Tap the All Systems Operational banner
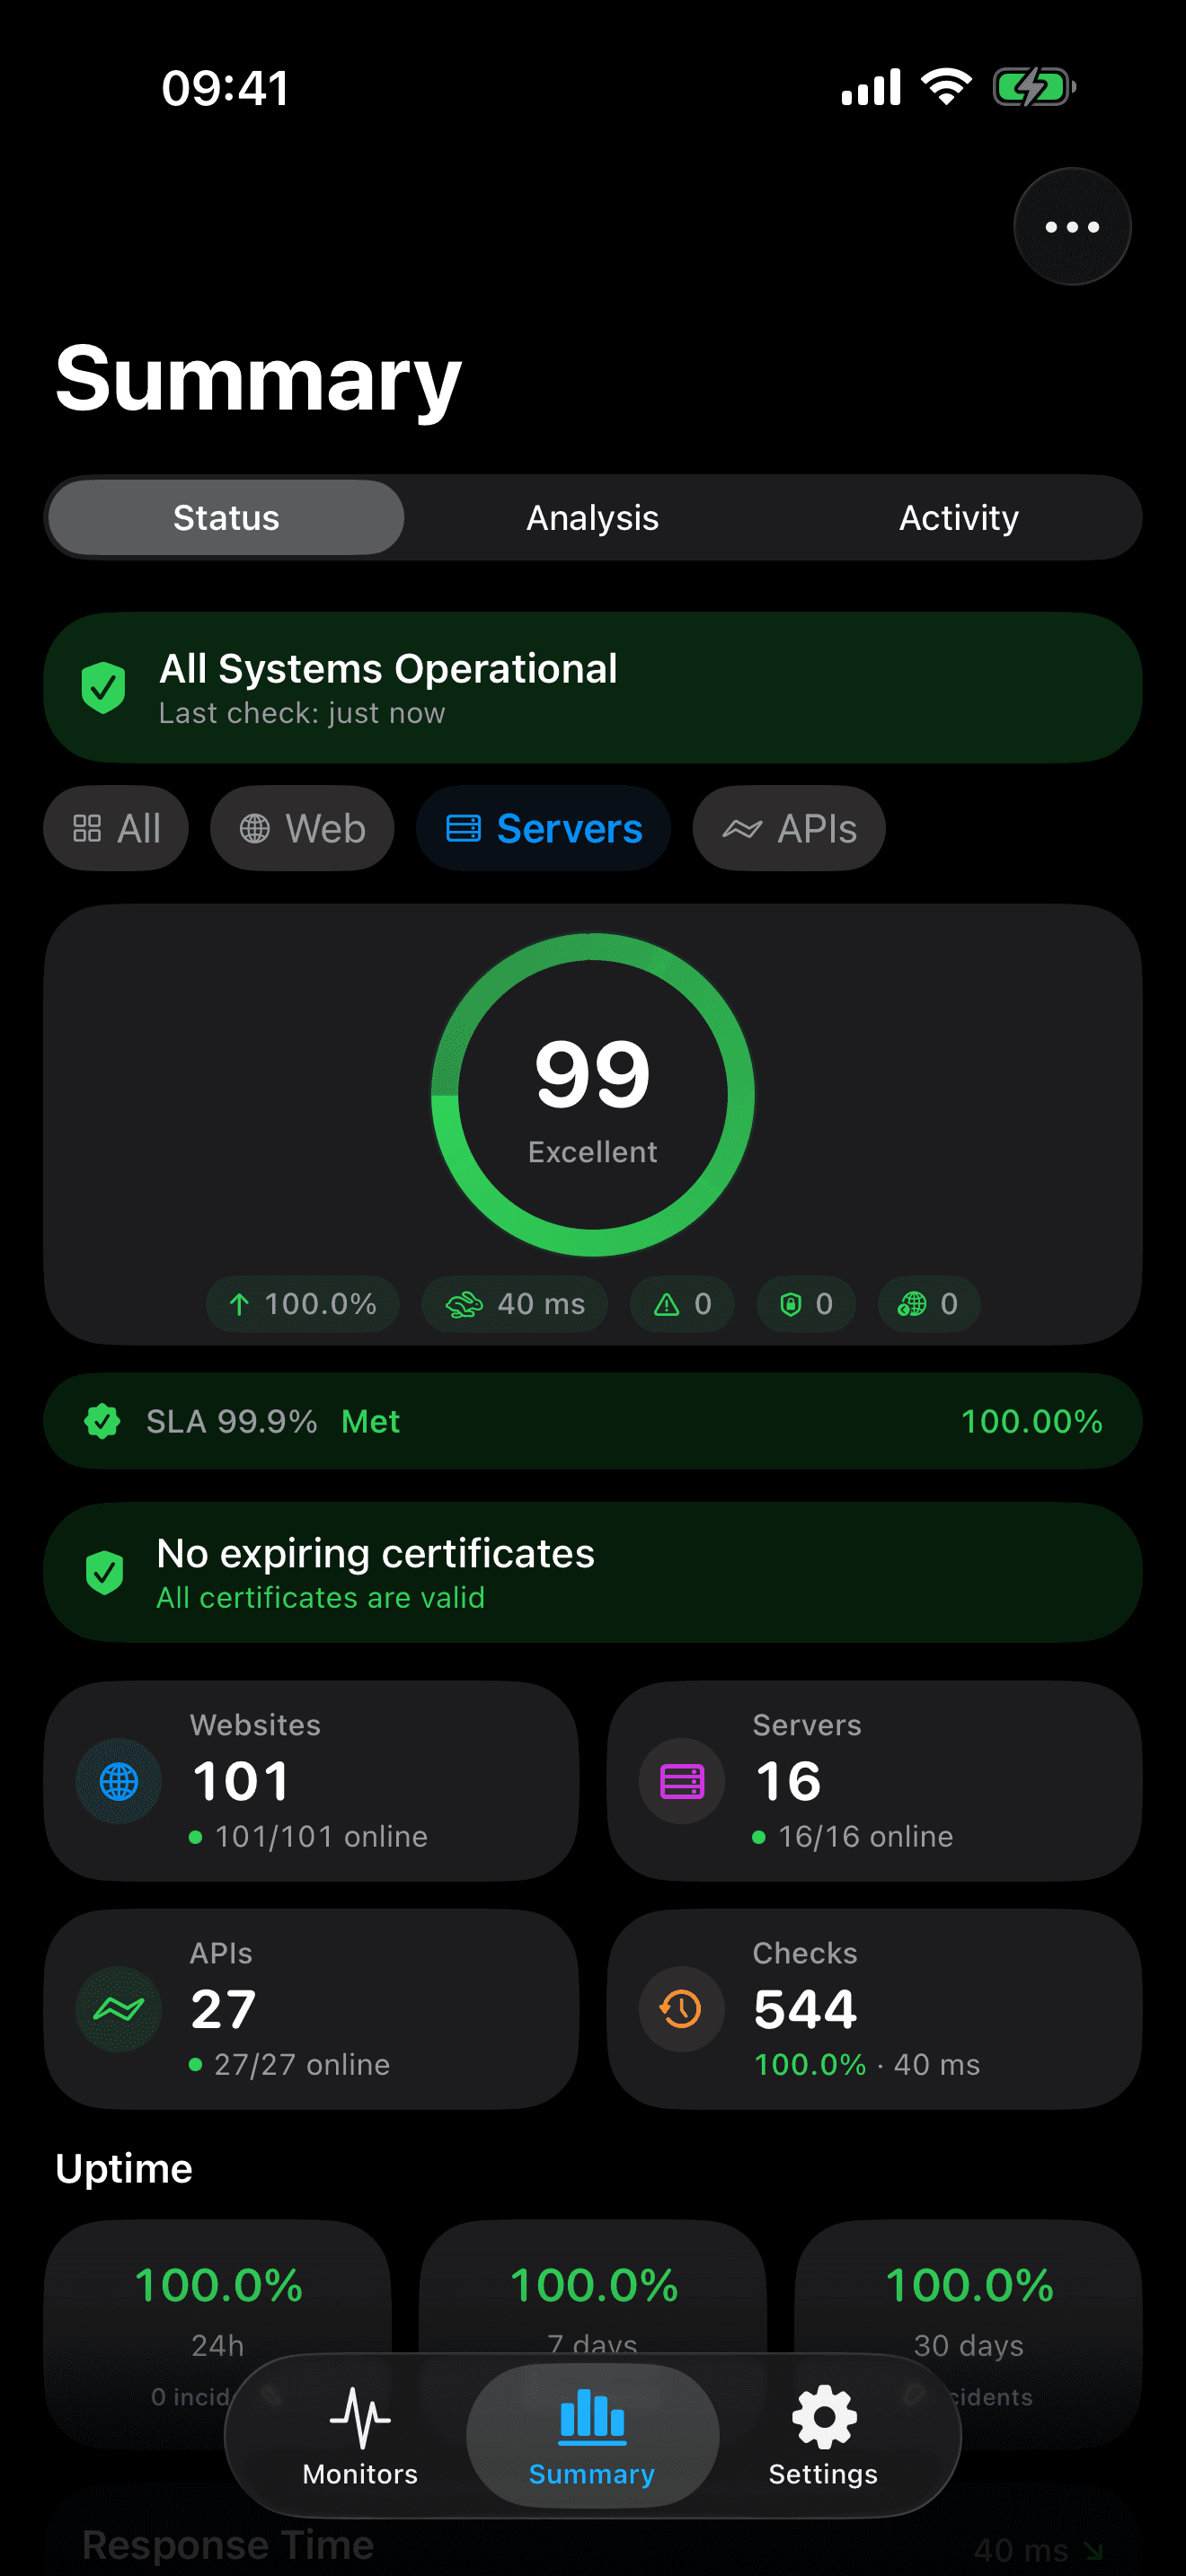The width and height of the screenshot is (1186, 2576). [592, 688]
